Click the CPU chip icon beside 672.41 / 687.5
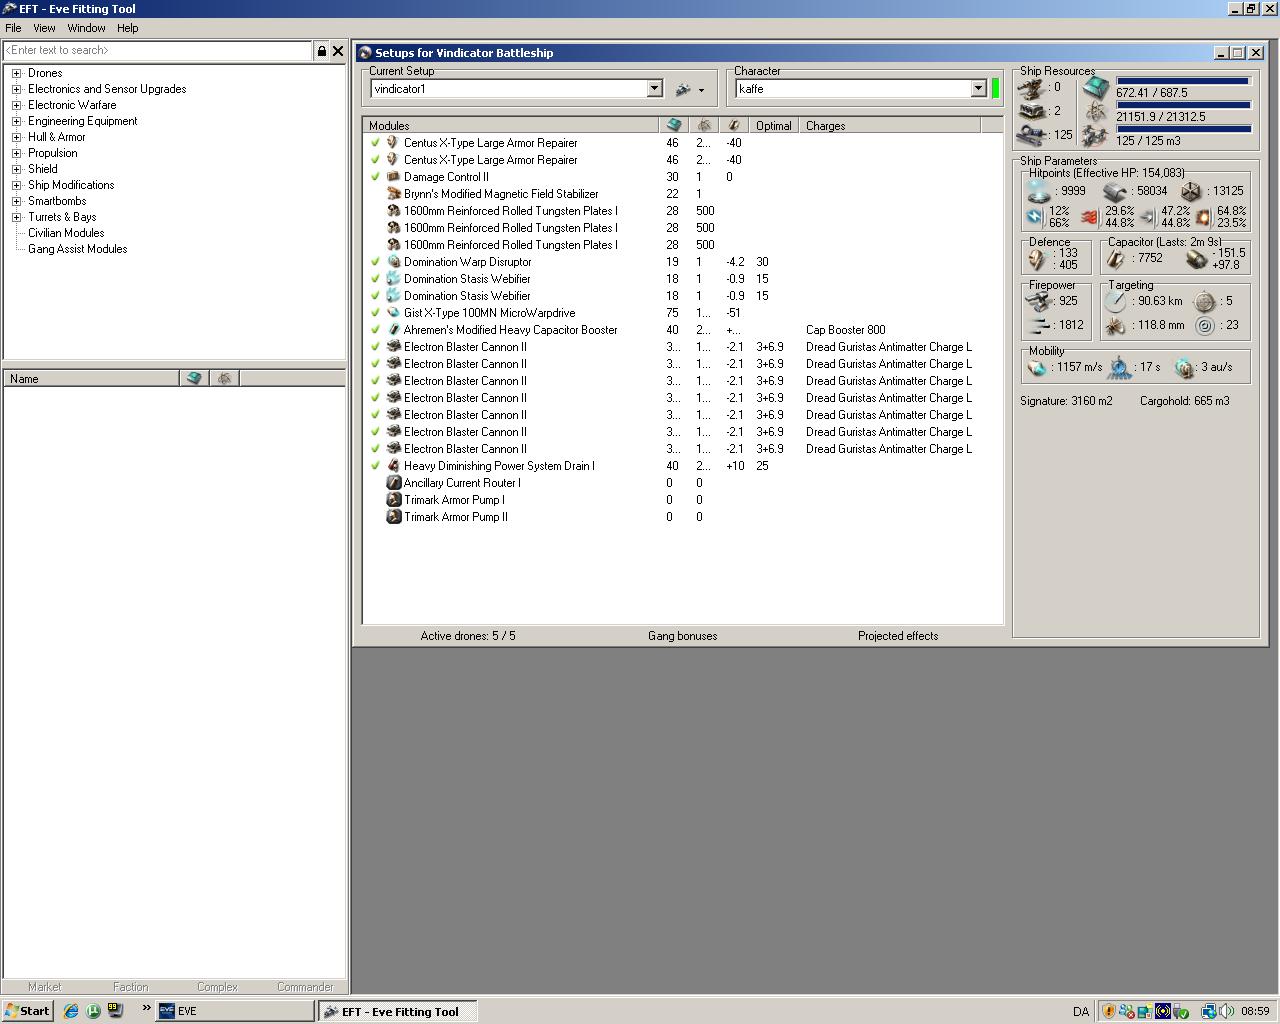This screenshot has height=1024, width=1280. click(1096, 88)
